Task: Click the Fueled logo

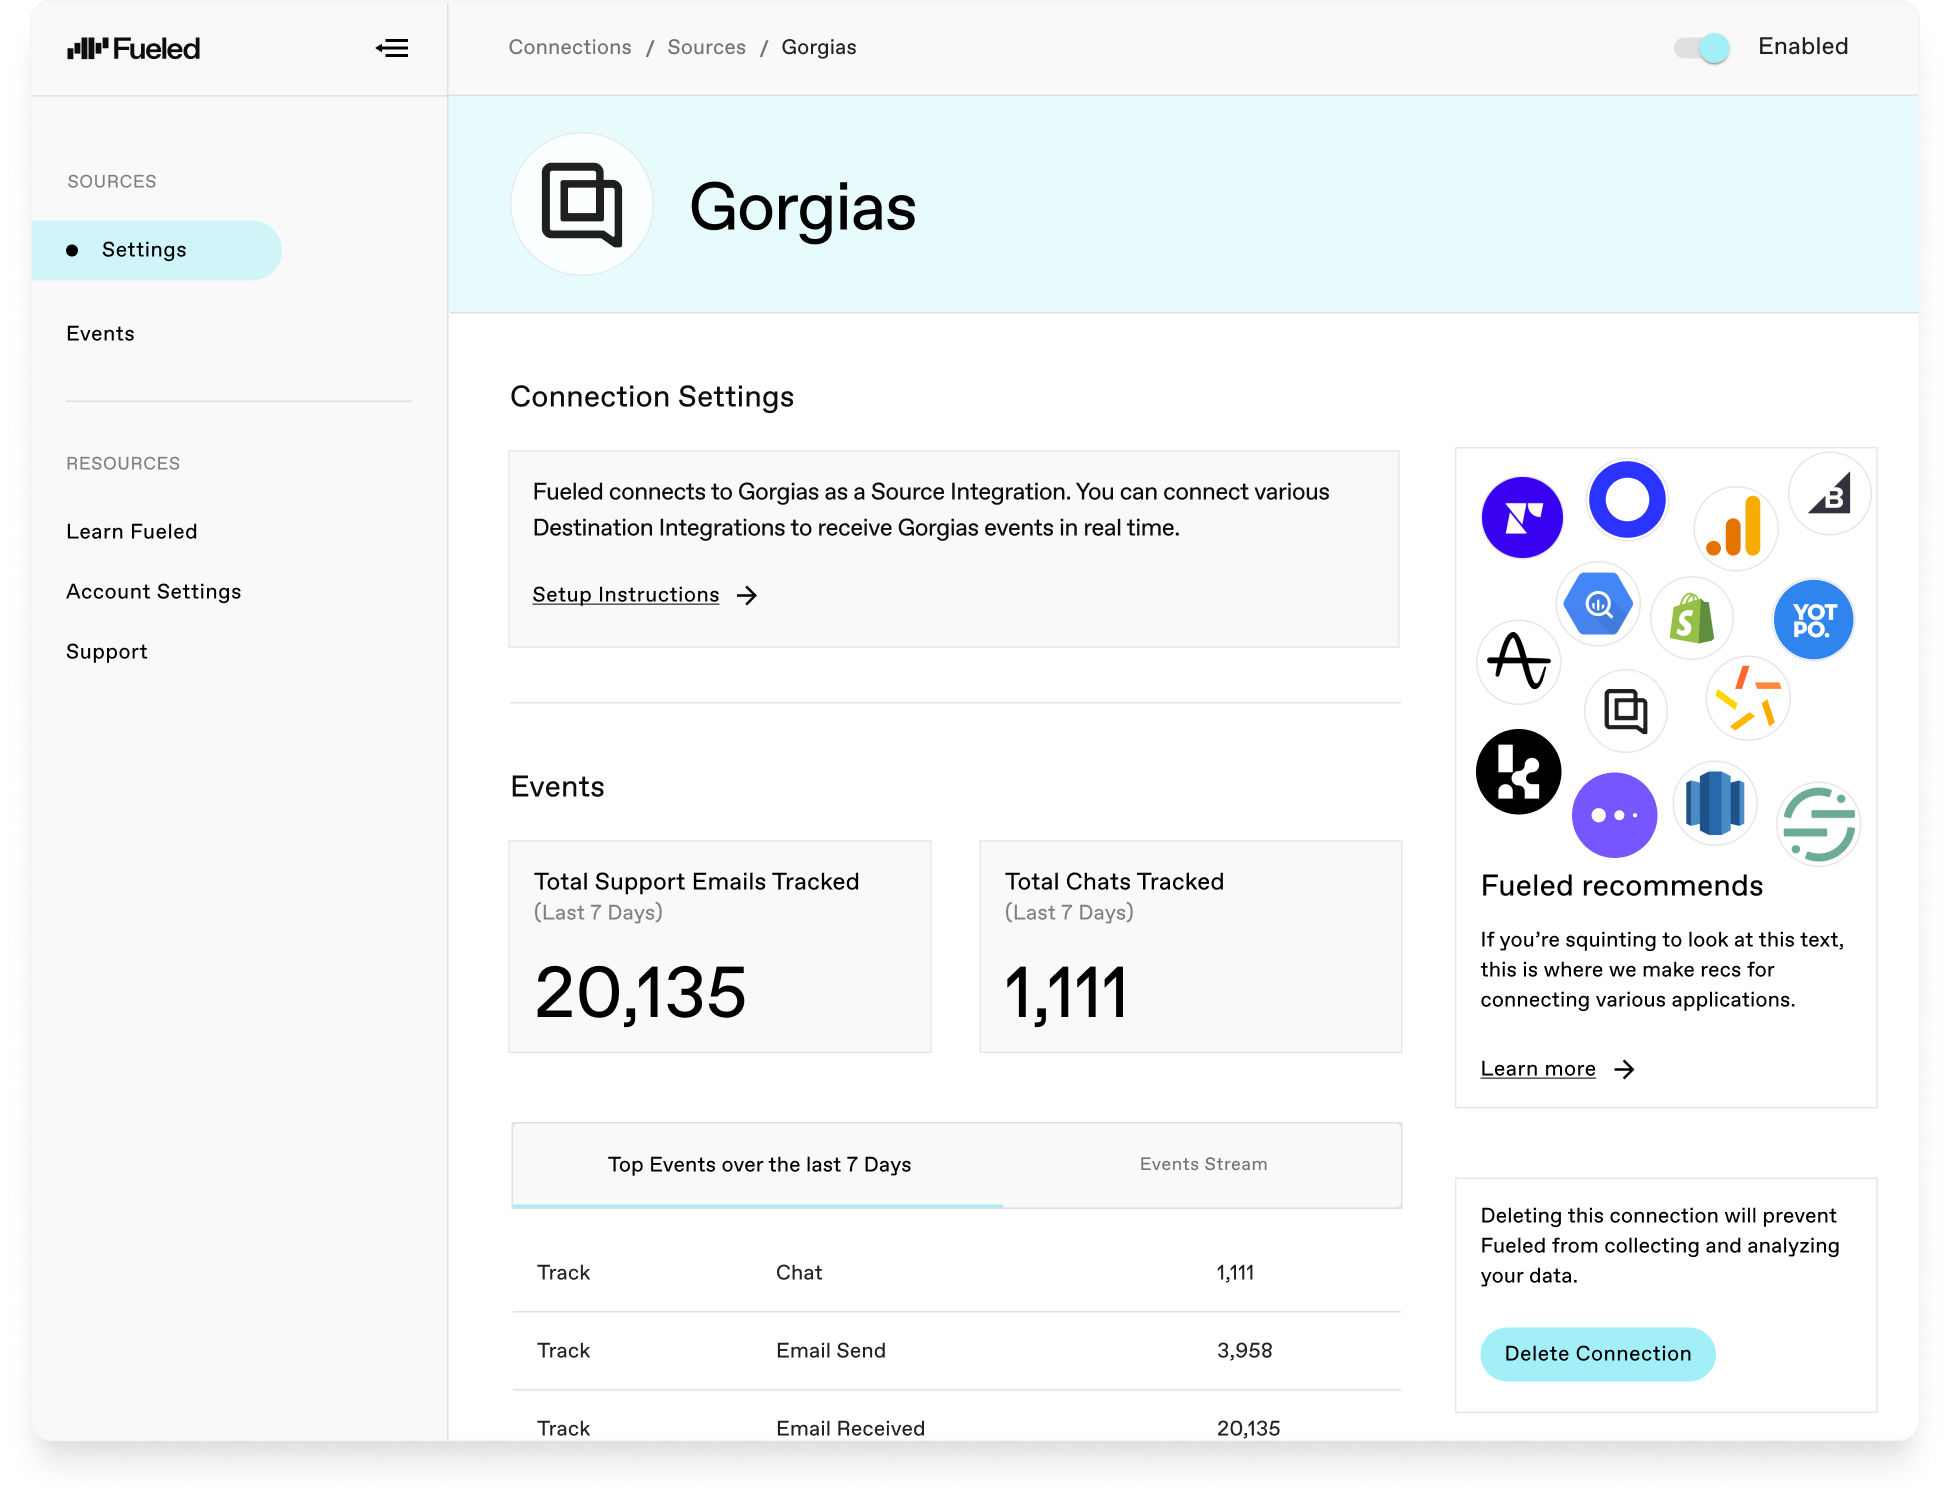Action: 133,48
